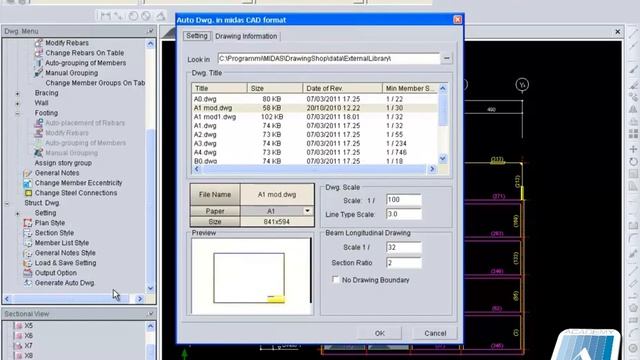The image size is (640, 360).
Task: Click the General Notes icon
Action: 28,173
